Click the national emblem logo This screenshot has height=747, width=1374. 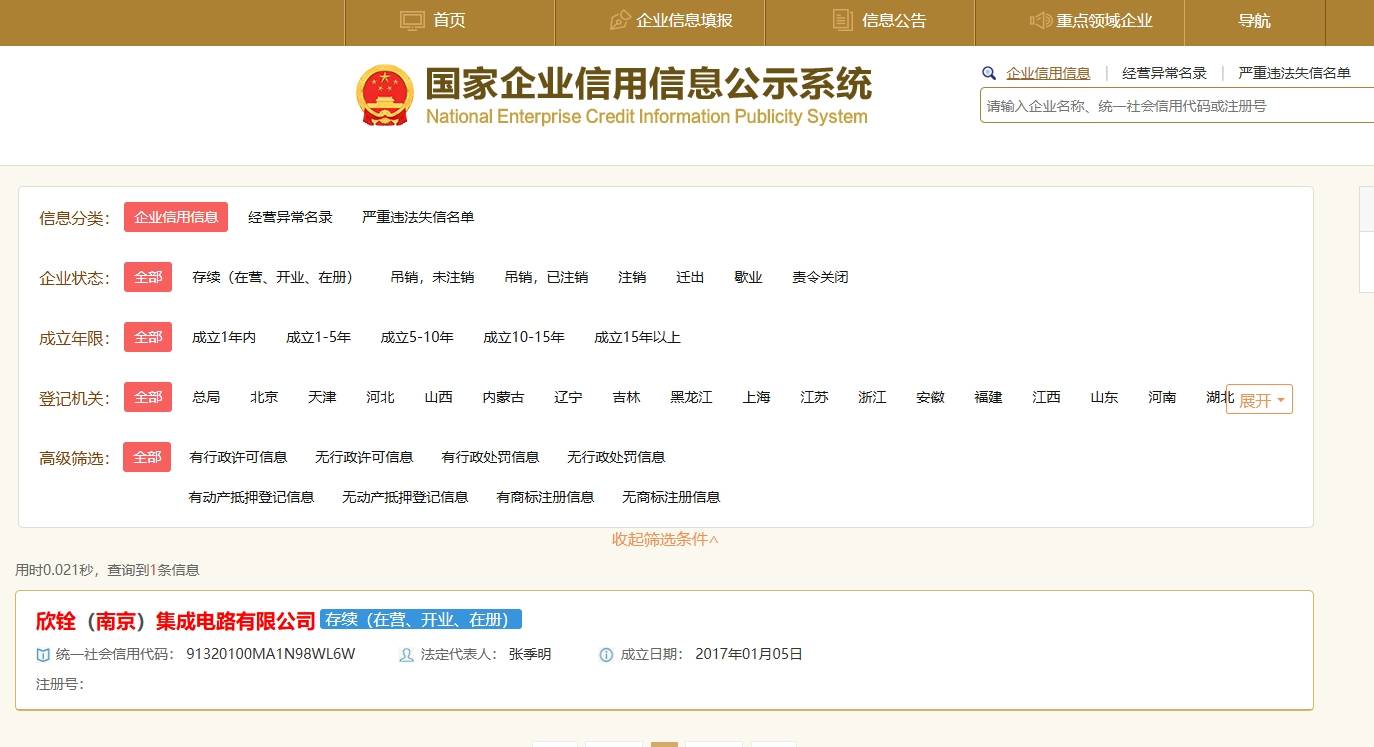[385, 95]
